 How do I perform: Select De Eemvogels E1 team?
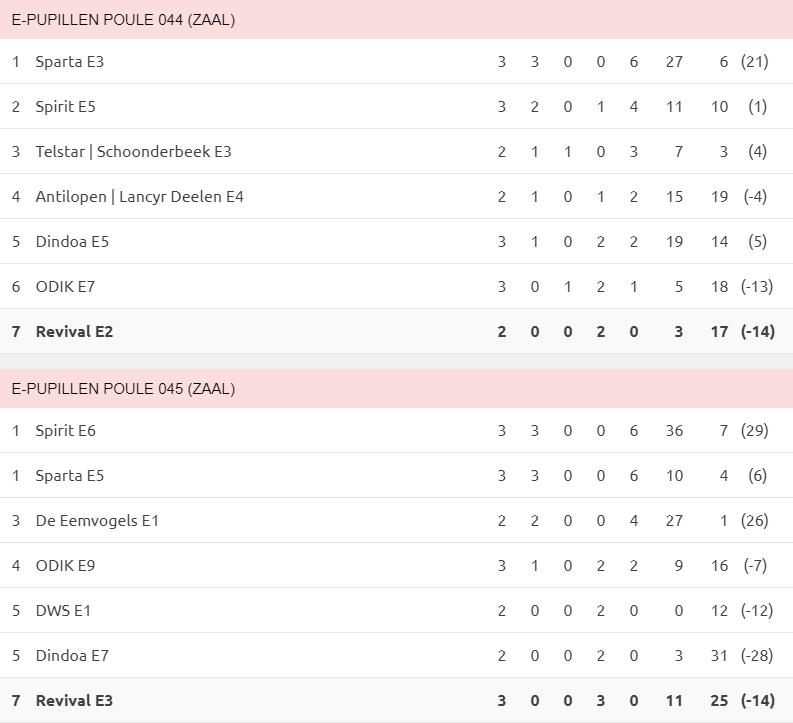pyautogui.click(x=97, y=521)
